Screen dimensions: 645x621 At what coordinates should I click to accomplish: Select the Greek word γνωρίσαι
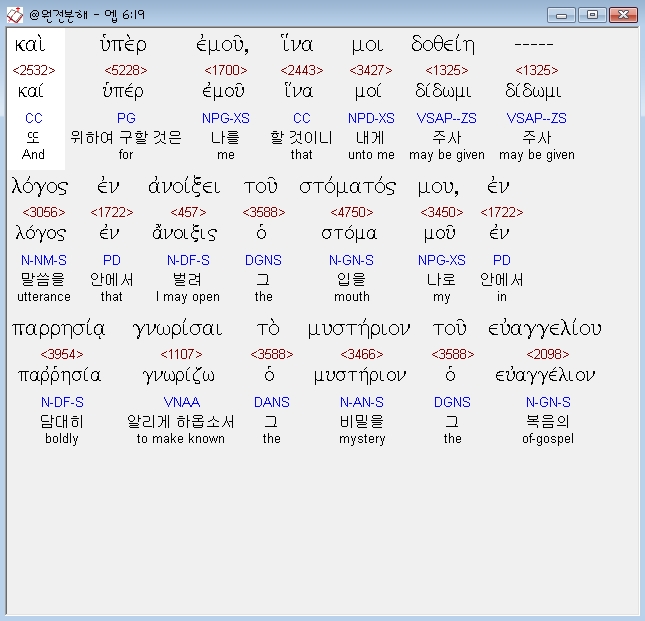[x=177, y=329]
